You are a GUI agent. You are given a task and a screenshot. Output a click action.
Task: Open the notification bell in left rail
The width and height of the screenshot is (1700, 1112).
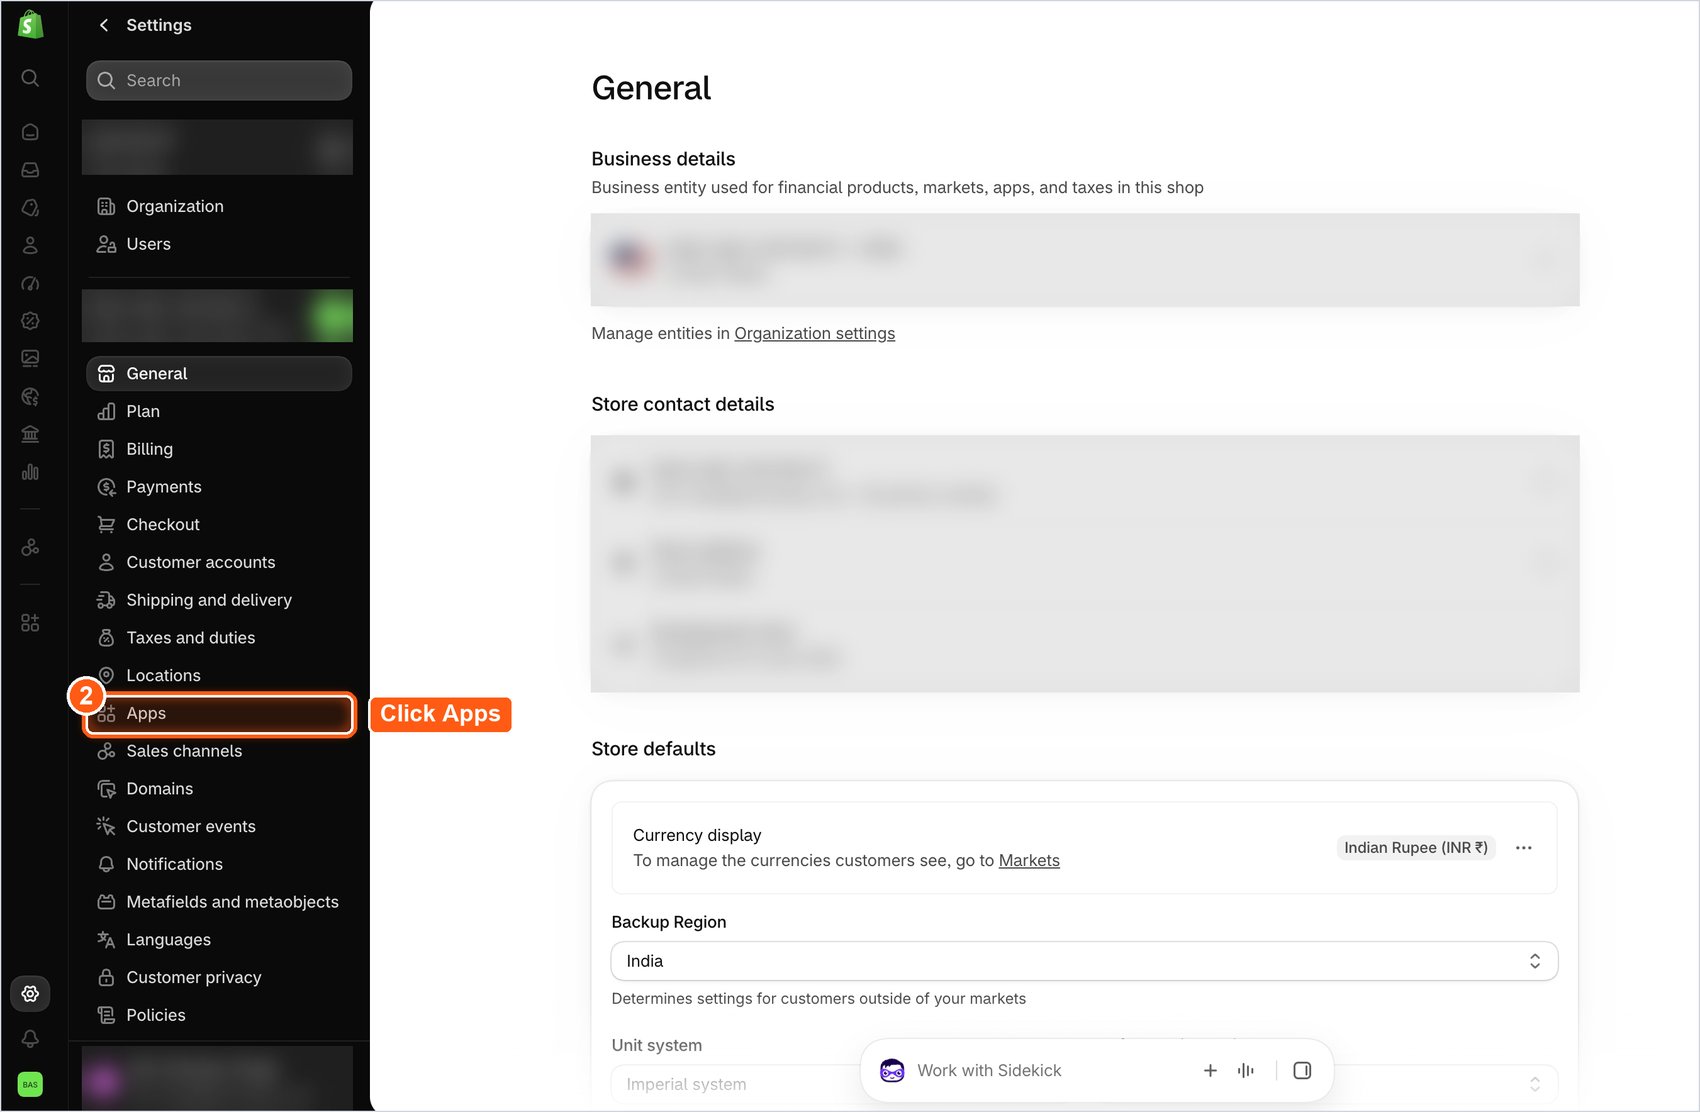click(x=30, y=1039)
